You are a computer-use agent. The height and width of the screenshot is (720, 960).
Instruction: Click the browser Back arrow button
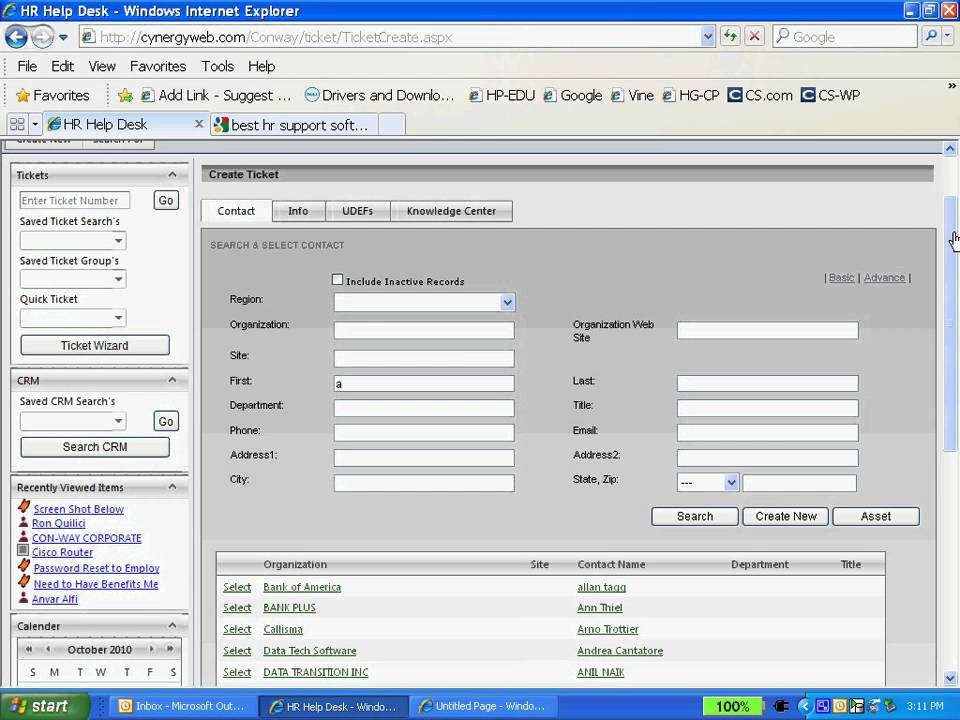point(17,37)
